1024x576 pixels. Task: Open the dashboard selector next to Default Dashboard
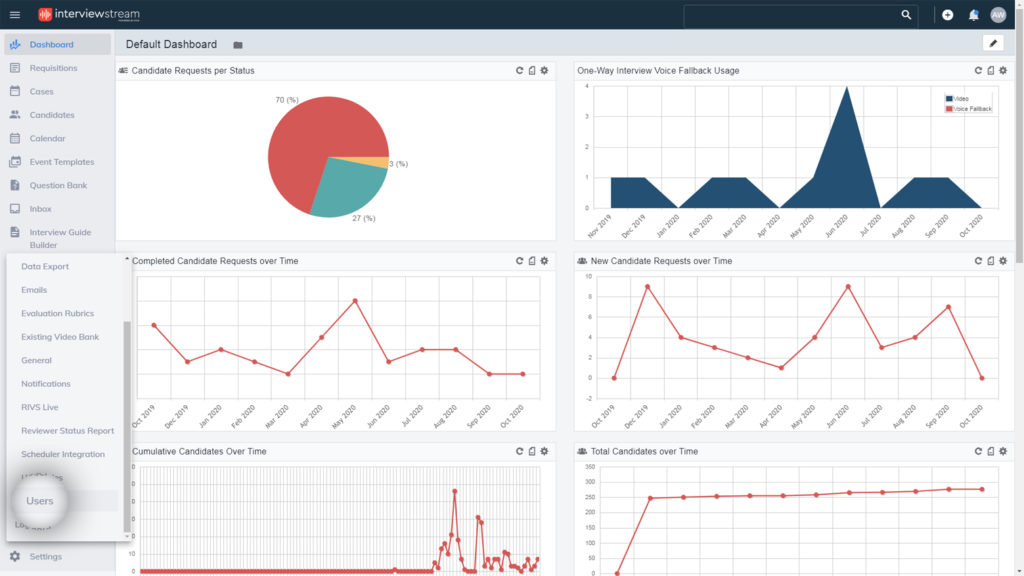click(x=237, y=44)
